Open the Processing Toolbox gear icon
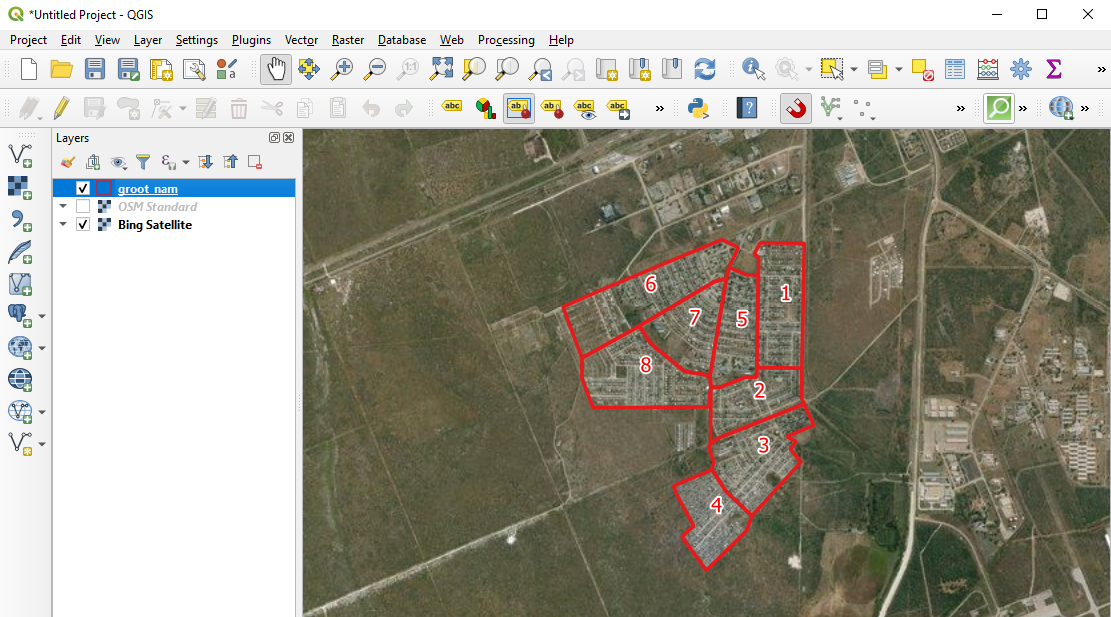This screenshot has height=617, width=1111. pyautogui.click(x=1020, y=69)
